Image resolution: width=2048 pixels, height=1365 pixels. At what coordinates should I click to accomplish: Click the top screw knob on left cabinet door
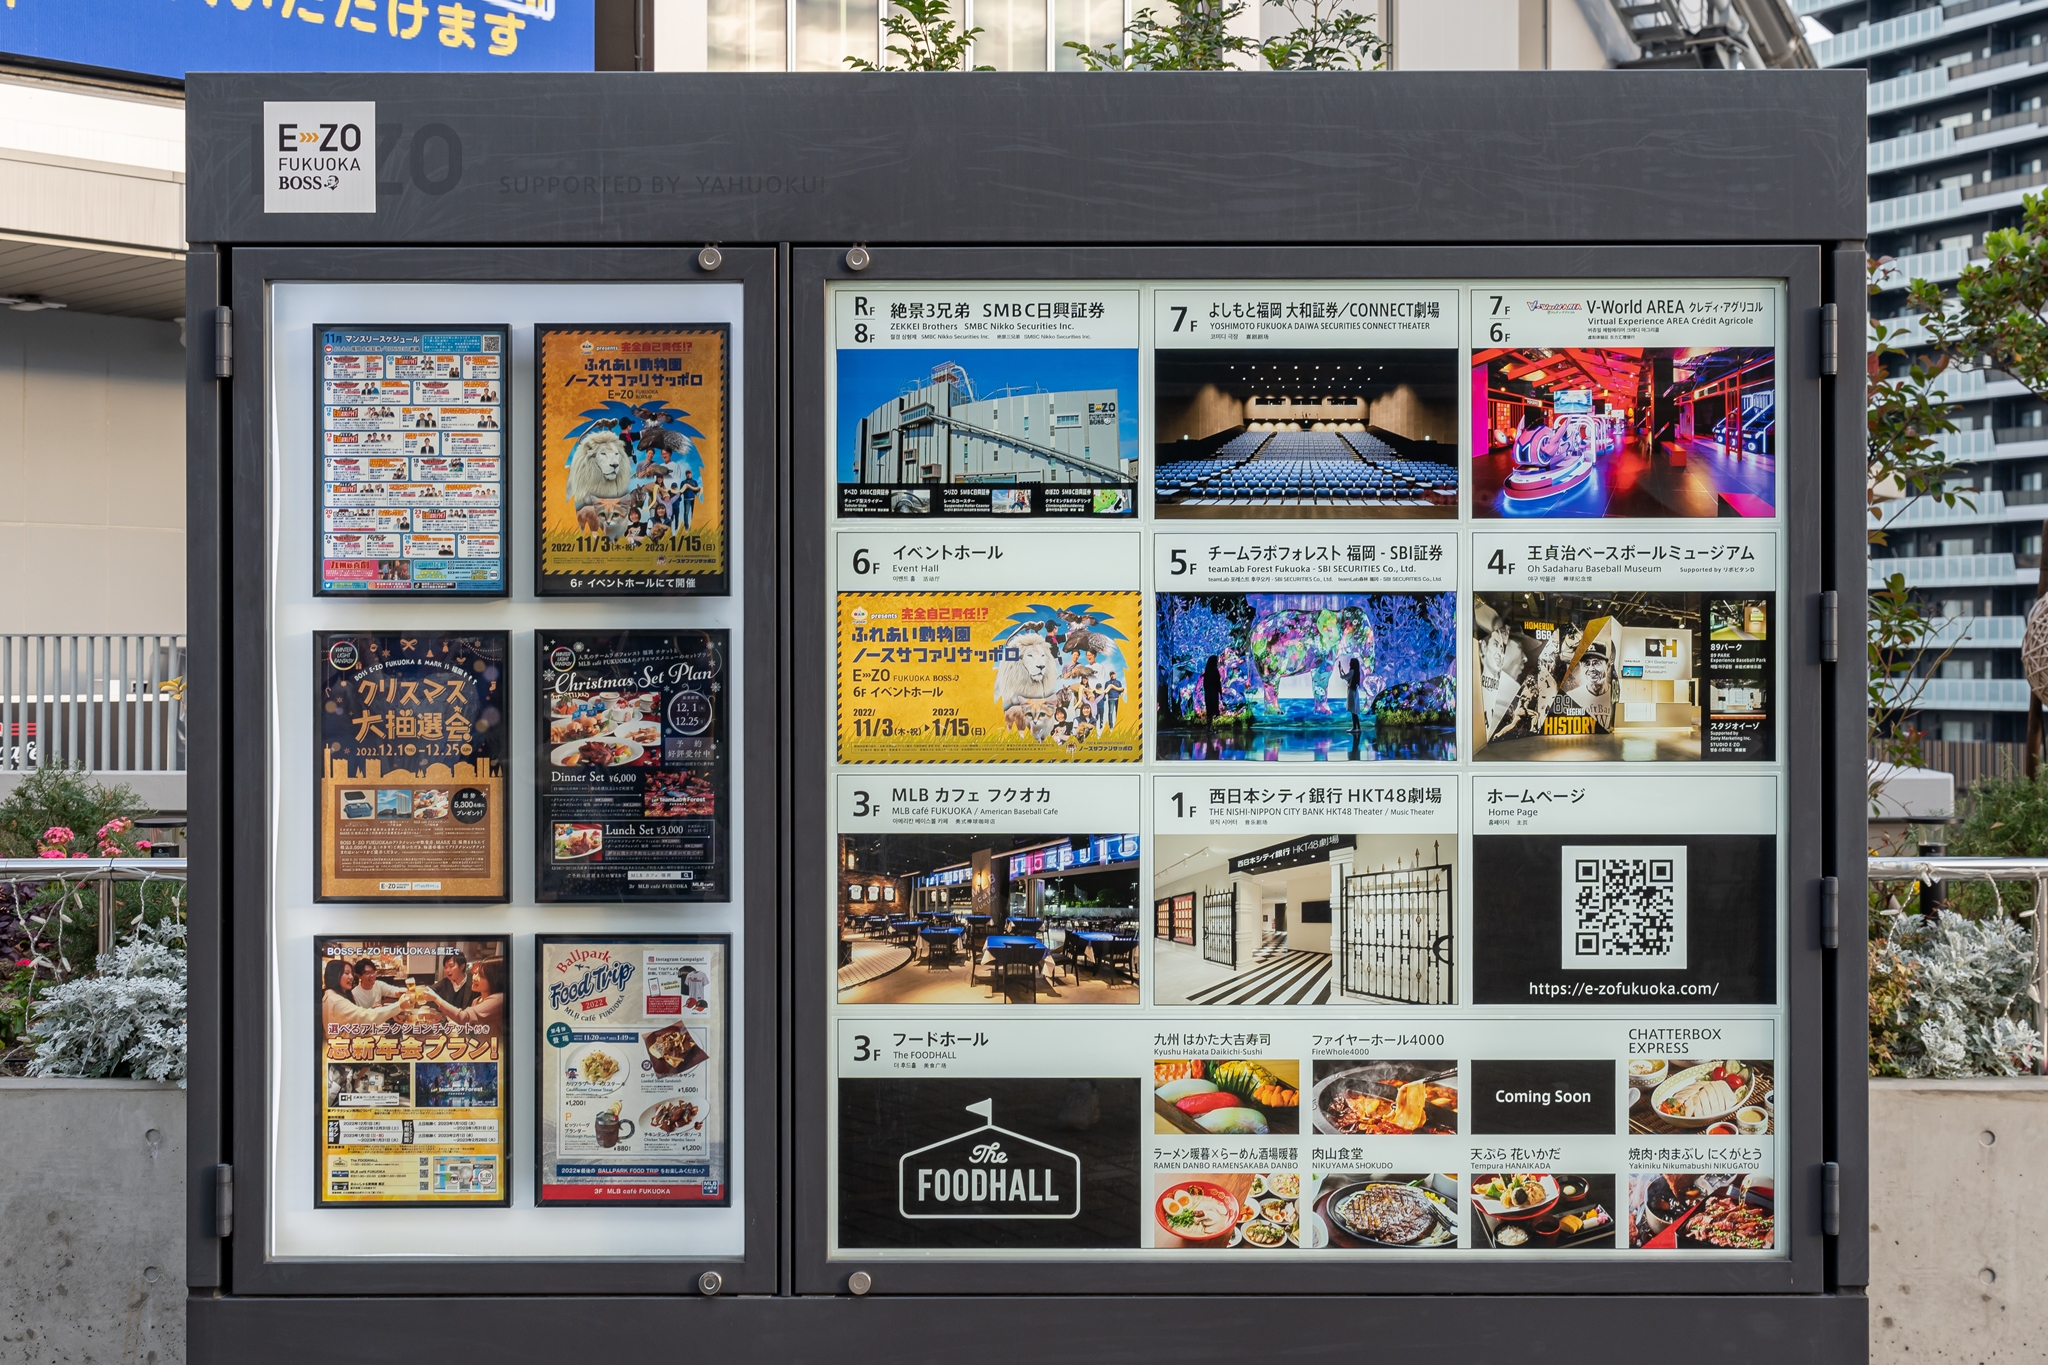click(710, 259)
